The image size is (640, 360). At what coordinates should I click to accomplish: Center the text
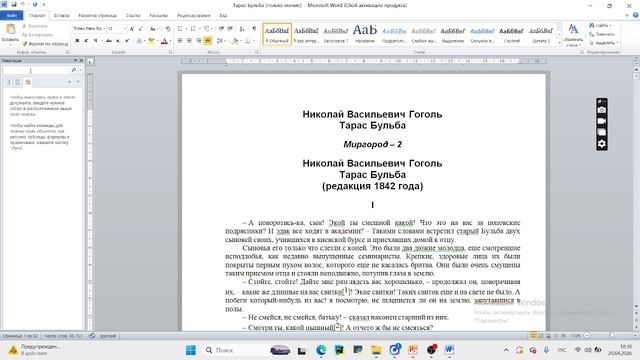point(189,41)
